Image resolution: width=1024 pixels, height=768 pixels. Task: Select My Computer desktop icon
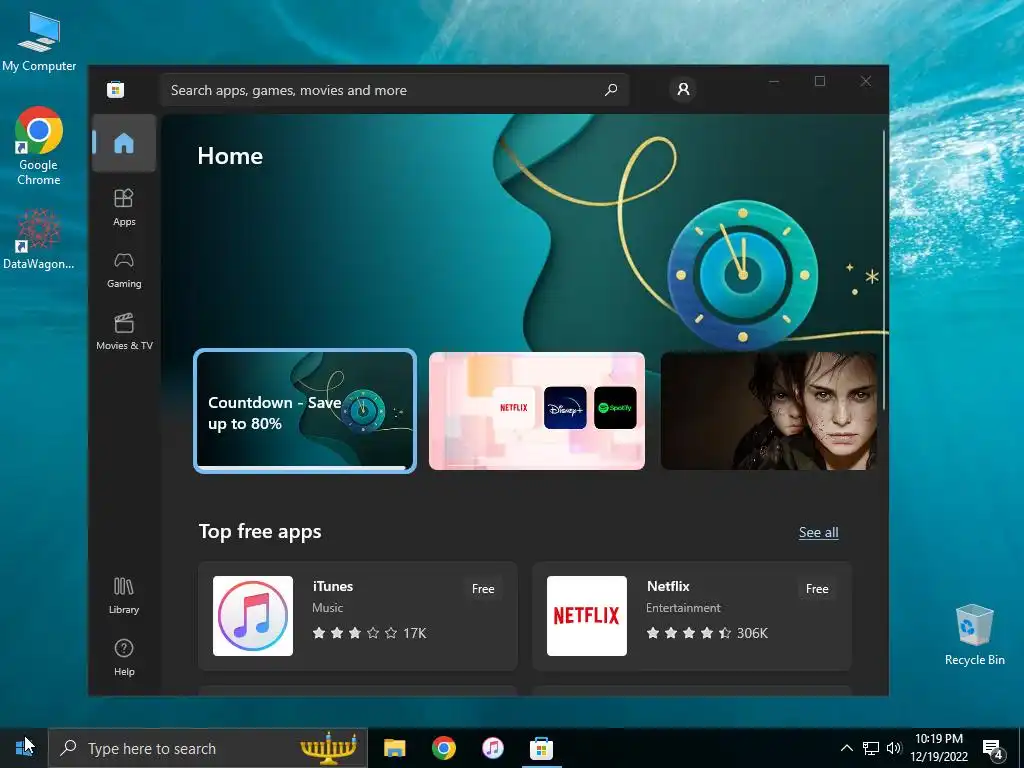coord(39,41)
